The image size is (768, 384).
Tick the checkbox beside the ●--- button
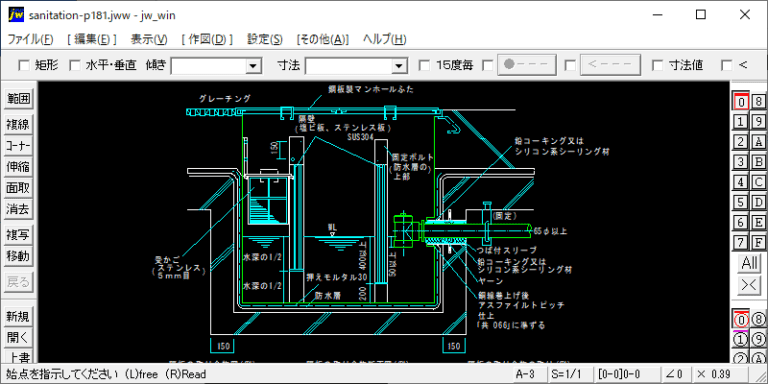488,65
